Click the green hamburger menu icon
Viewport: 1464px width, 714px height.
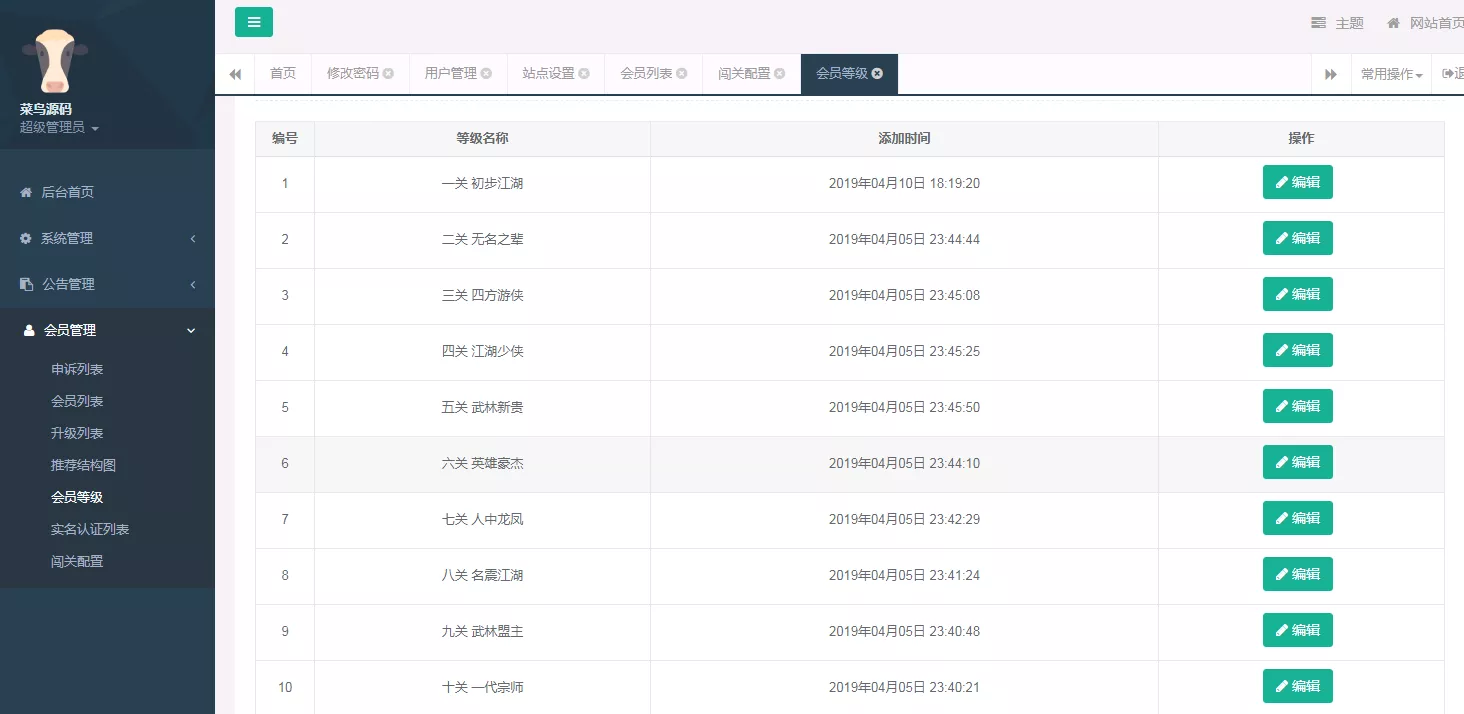pyautogui.click(x=253, y=21)
